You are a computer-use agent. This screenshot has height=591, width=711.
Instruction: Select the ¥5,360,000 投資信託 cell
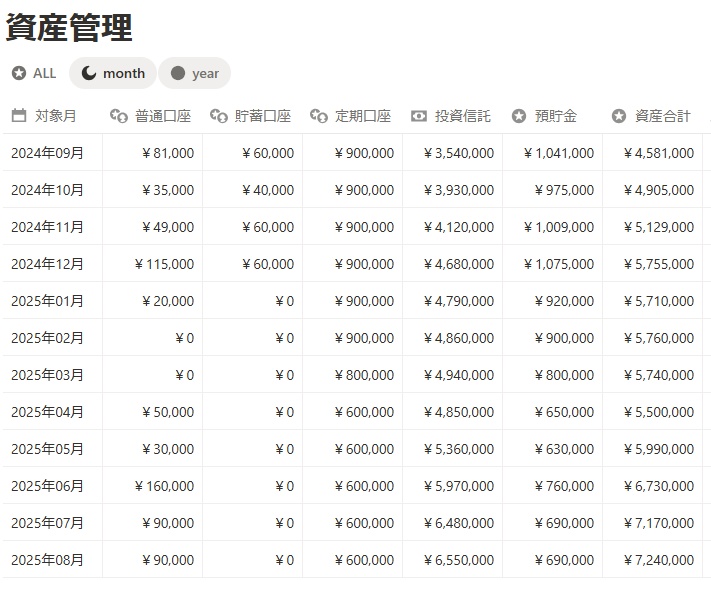click(453, 449)
